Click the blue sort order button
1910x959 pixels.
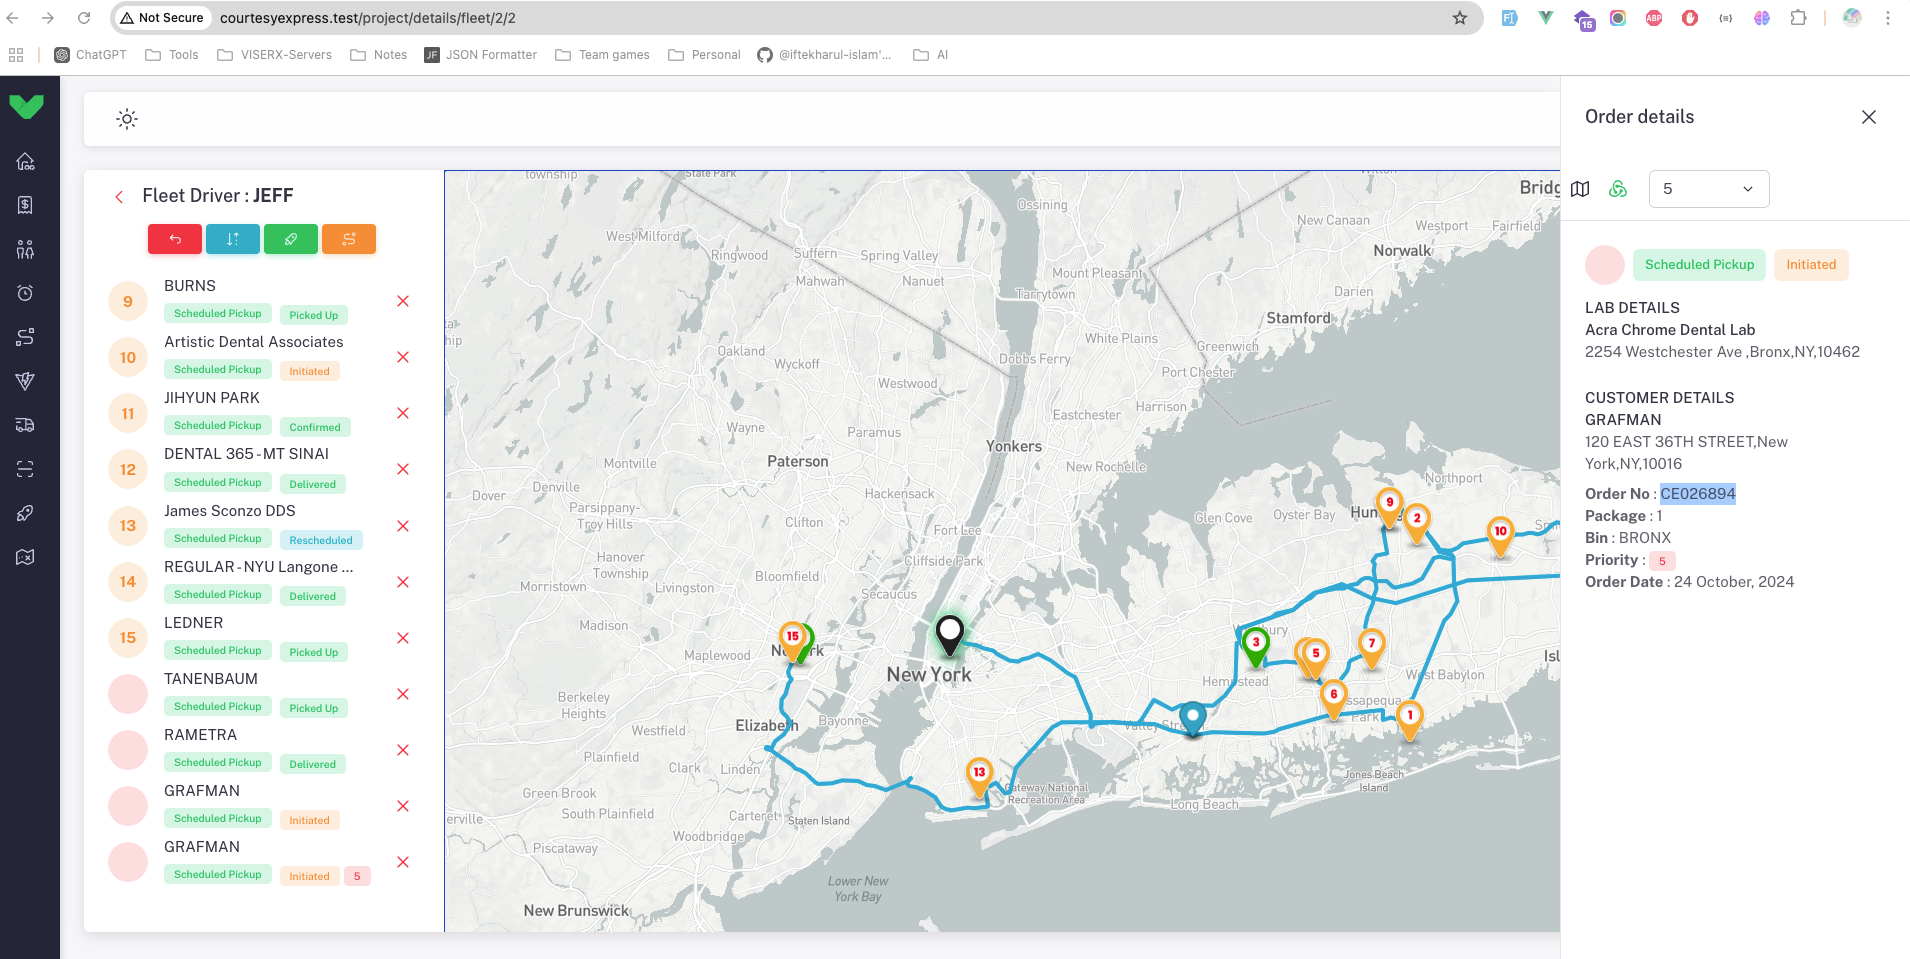tap(233, 239)
